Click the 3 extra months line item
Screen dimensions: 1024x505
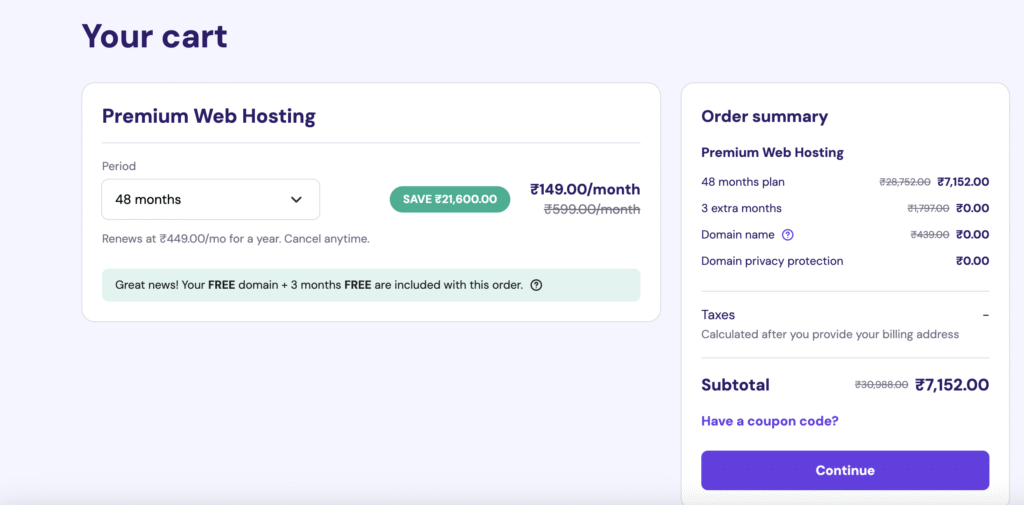click(845, 208)
